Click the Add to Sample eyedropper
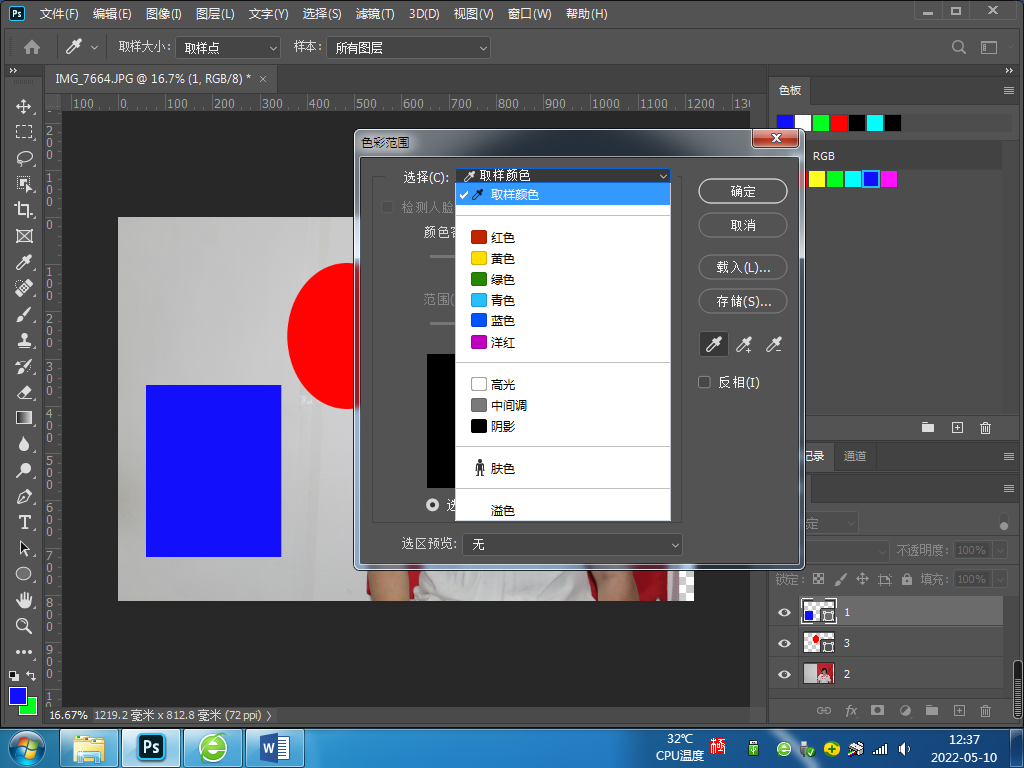This screenshot has height=768, width=1024. click(x=743, y=345)
